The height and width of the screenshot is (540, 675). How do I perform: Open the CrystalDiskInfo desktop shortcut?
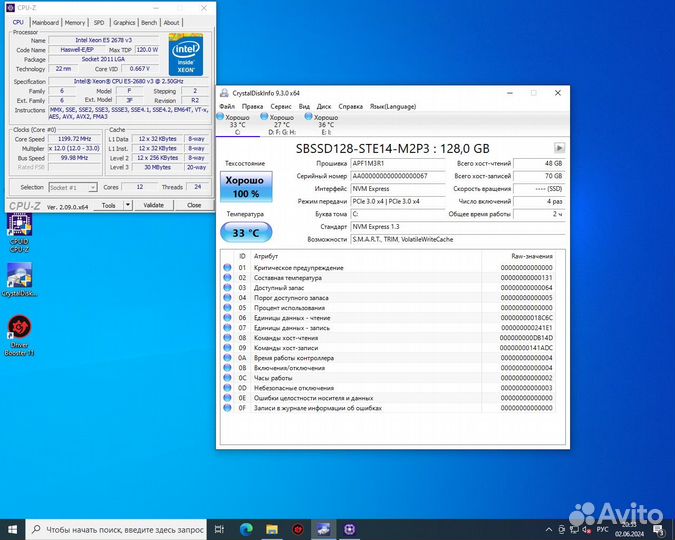[x=19, y=280]
